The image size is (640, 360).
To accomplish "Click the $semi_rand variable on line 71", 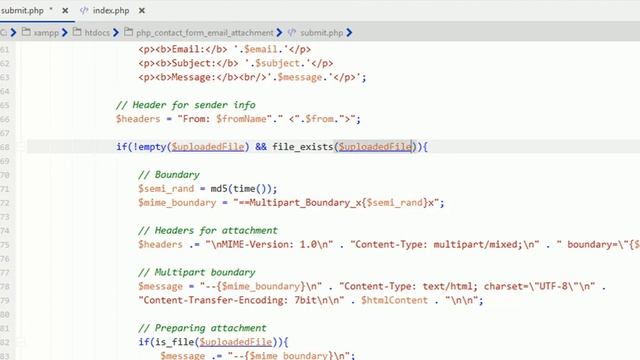I will (166, 189).
